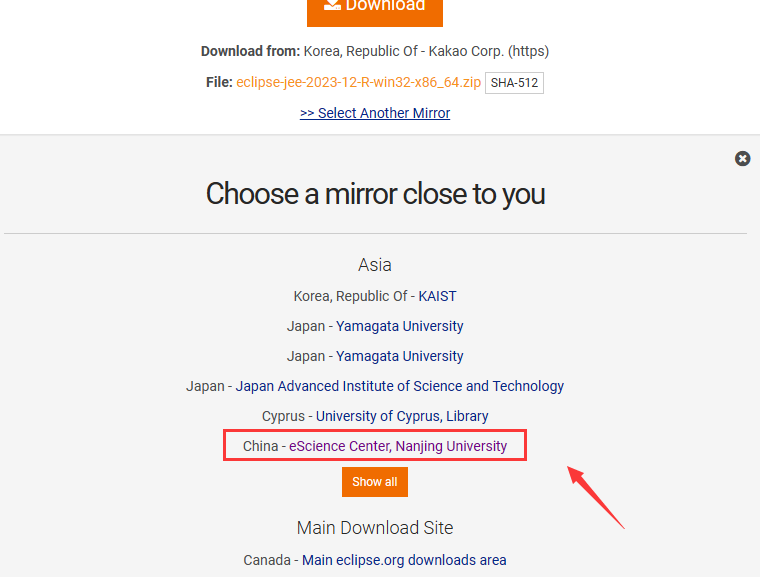
Task: Choose the KAIST mirror in Korea
Action: click(x=437, y=296)
